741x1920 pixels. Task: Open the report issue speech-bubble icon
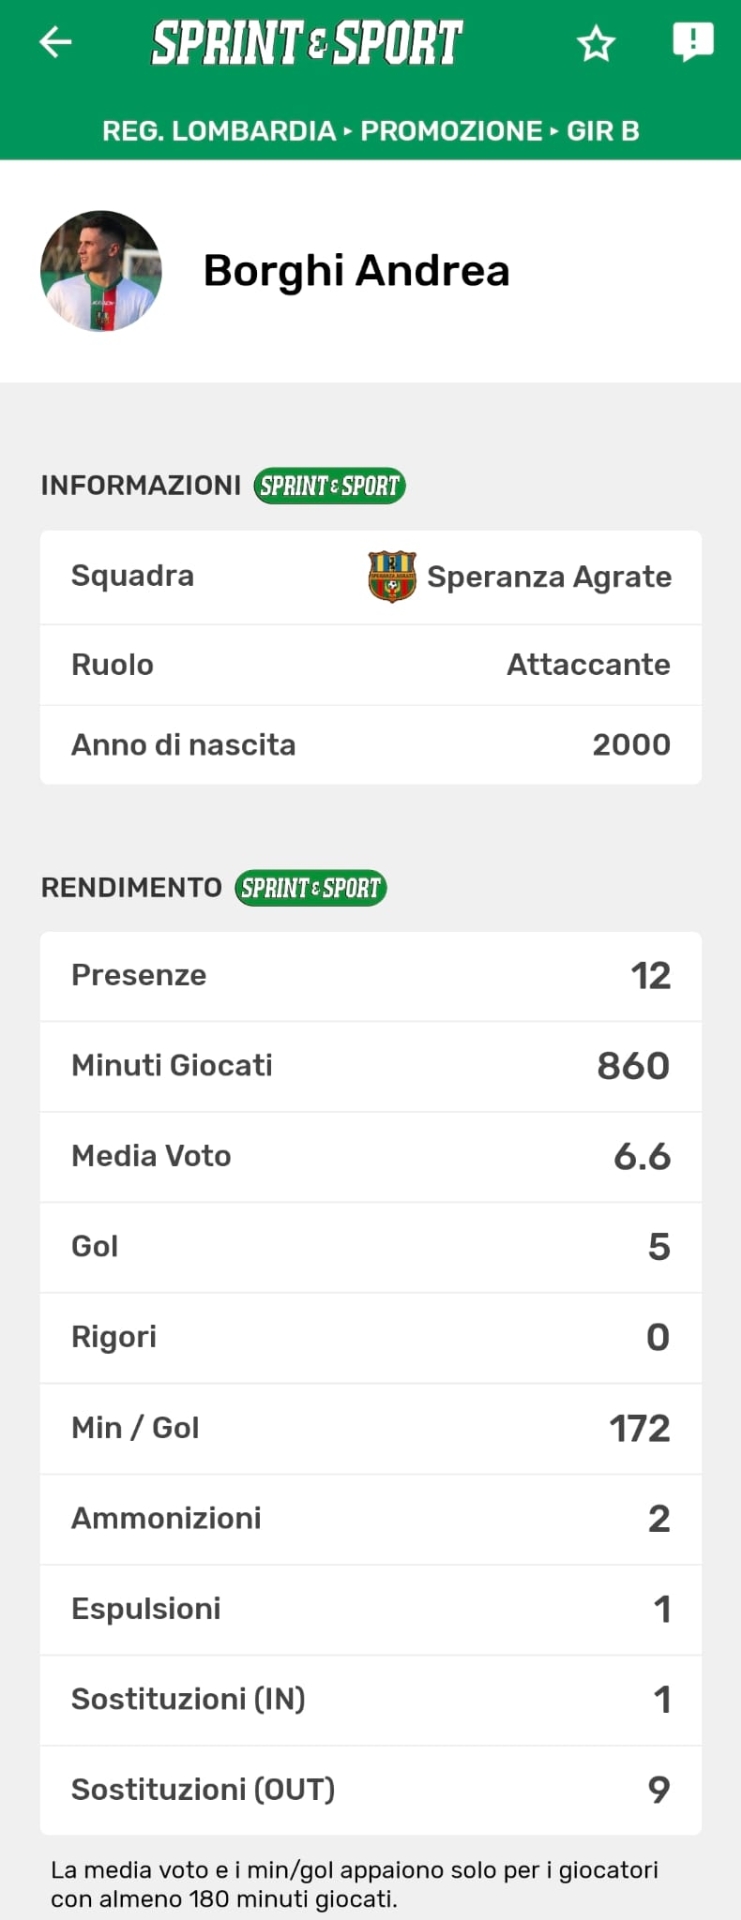click(693, 42)
